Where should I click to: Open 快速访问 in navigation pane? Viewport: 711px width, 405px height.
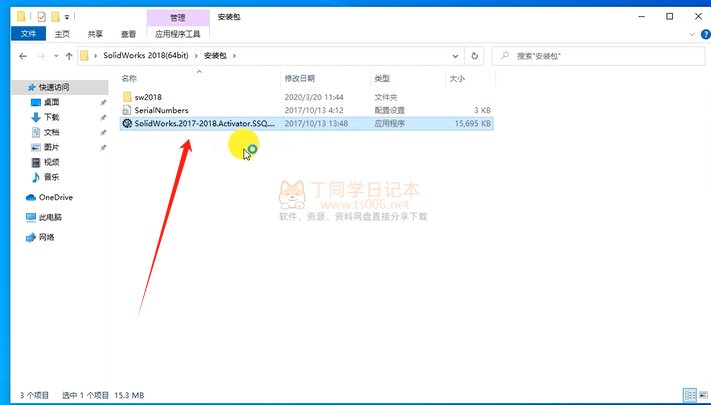[x=54, y=87]
